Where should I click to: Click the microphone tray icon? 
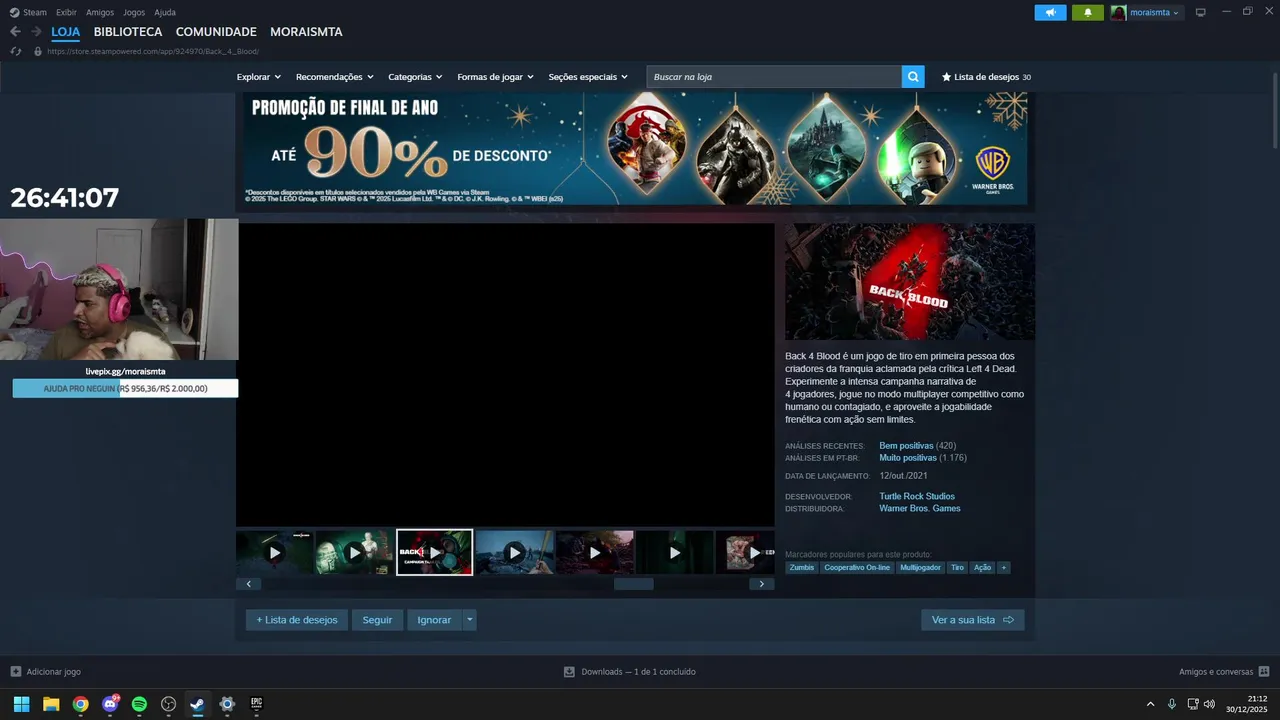(x=1172, y=704)
